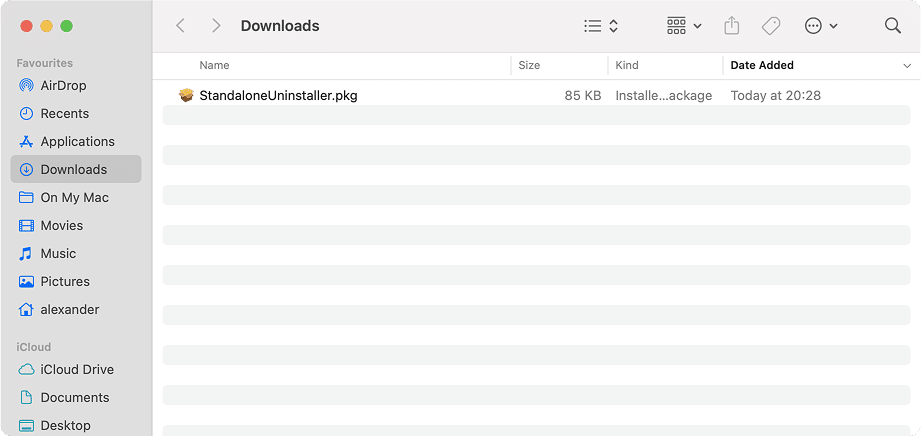Minimize the window with the yellow button
921x436 pixels.
[46, 26]
